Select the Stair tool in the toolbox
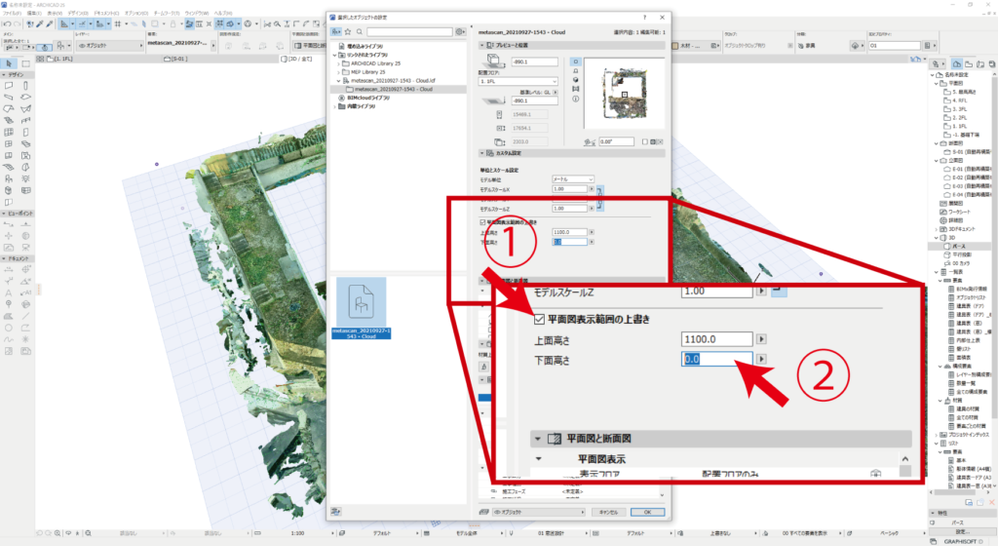Image resolution: width=998 pixels, height=546 pixels. (x=9, y=120)
